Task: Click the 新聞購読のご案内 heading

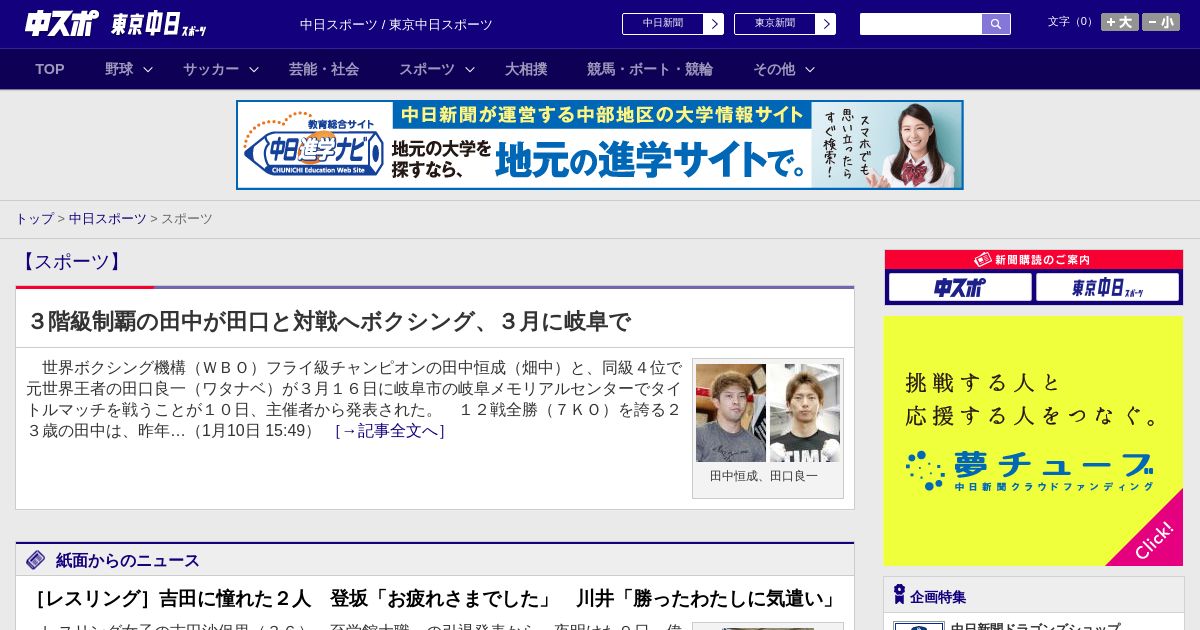Action: tap(1033, 260)
